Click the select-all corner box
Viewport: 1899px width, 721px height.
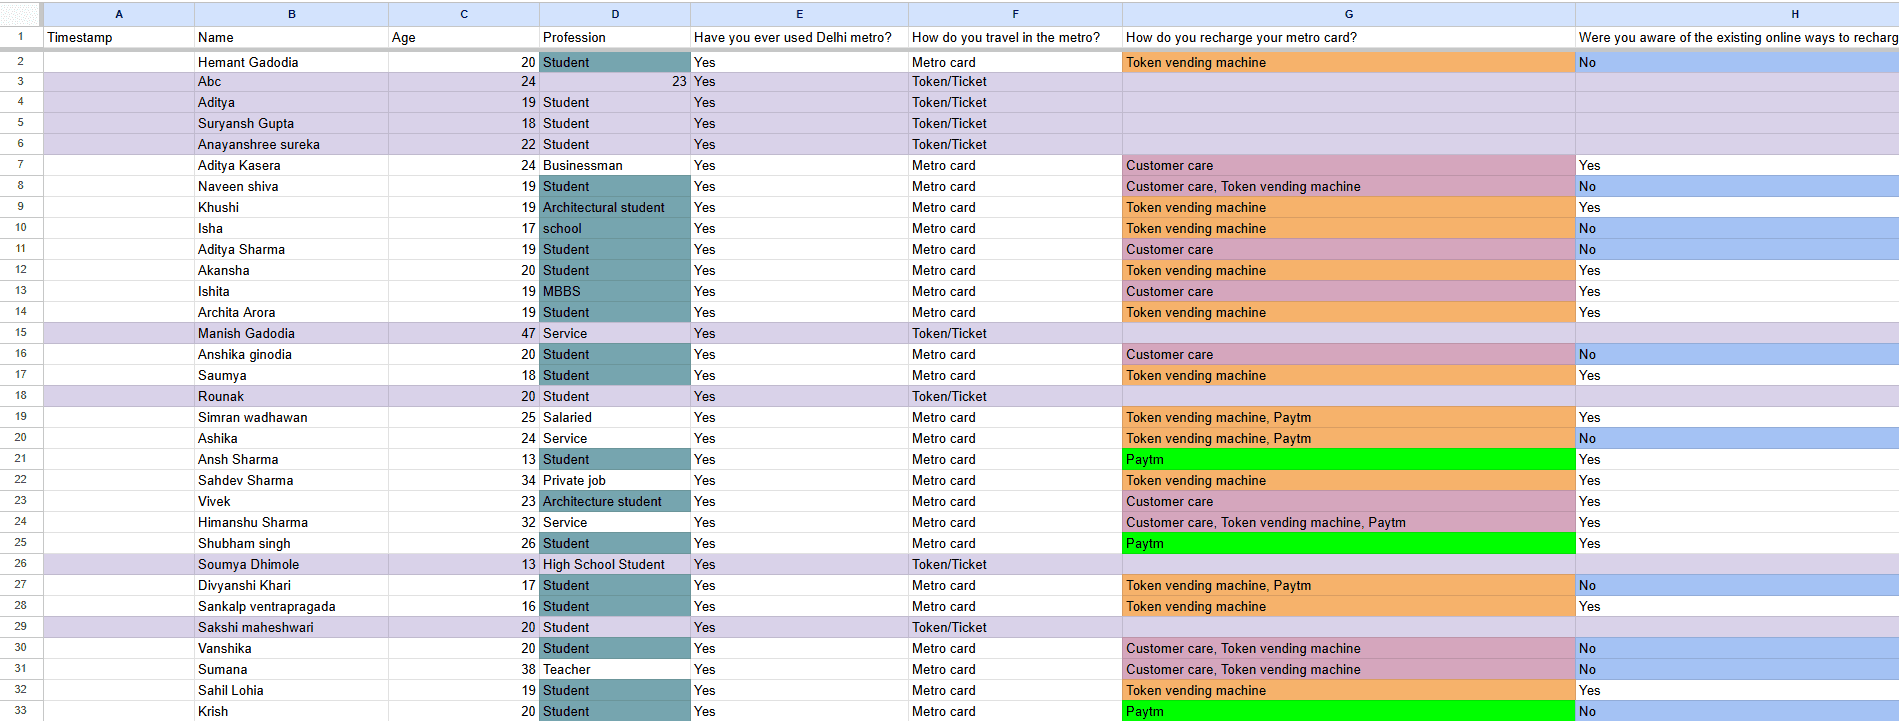(21, 14)
